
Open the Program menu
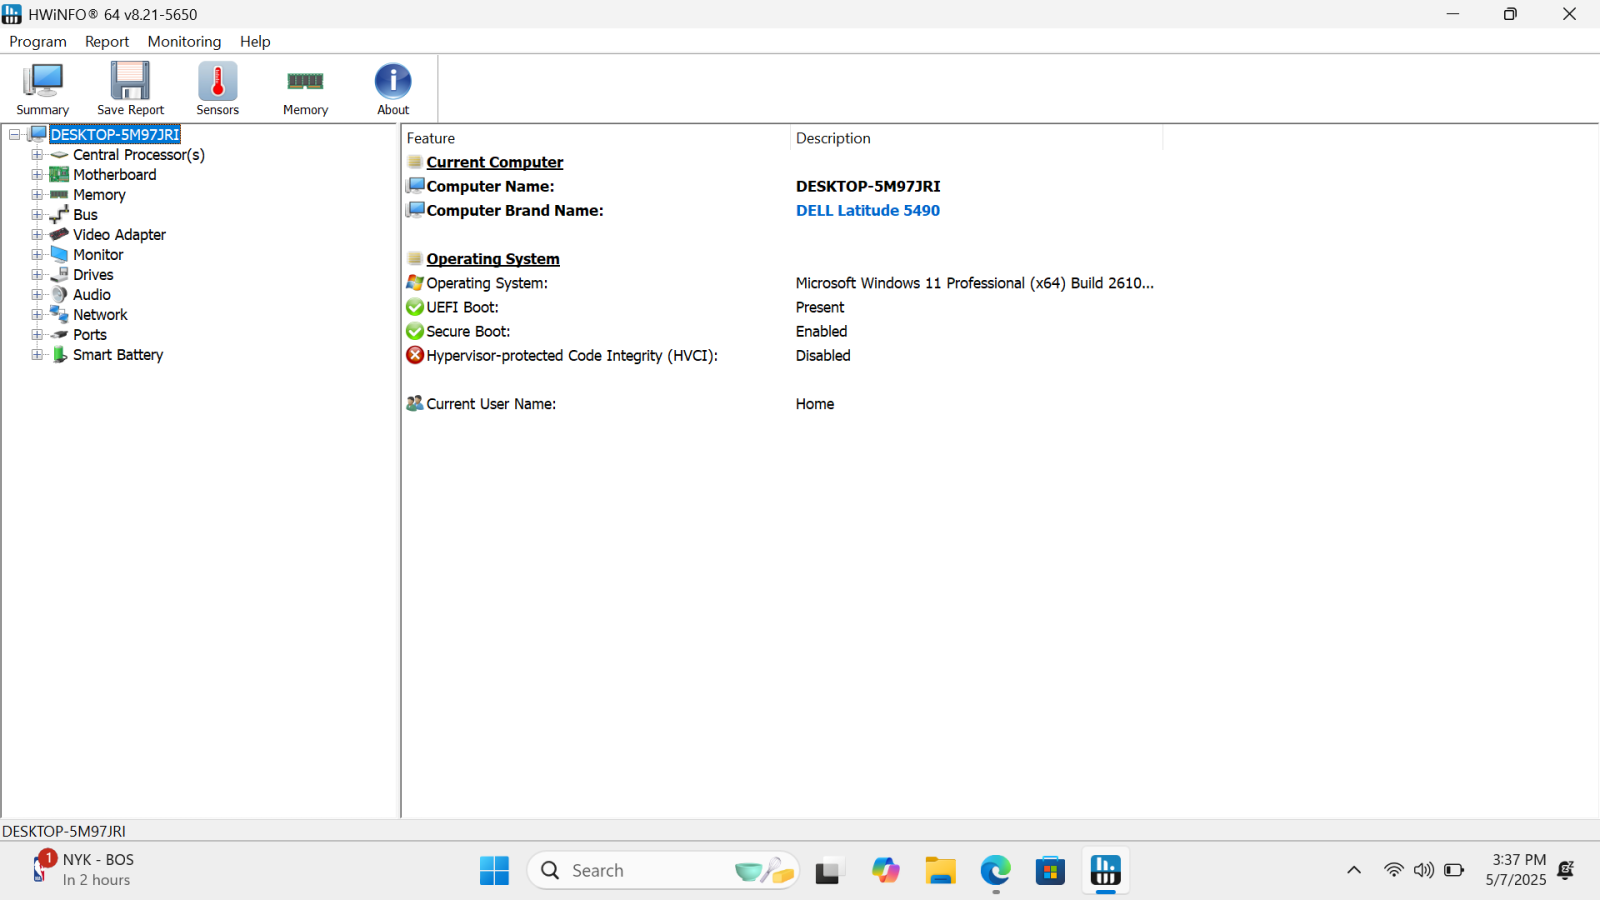pos(38,42)
